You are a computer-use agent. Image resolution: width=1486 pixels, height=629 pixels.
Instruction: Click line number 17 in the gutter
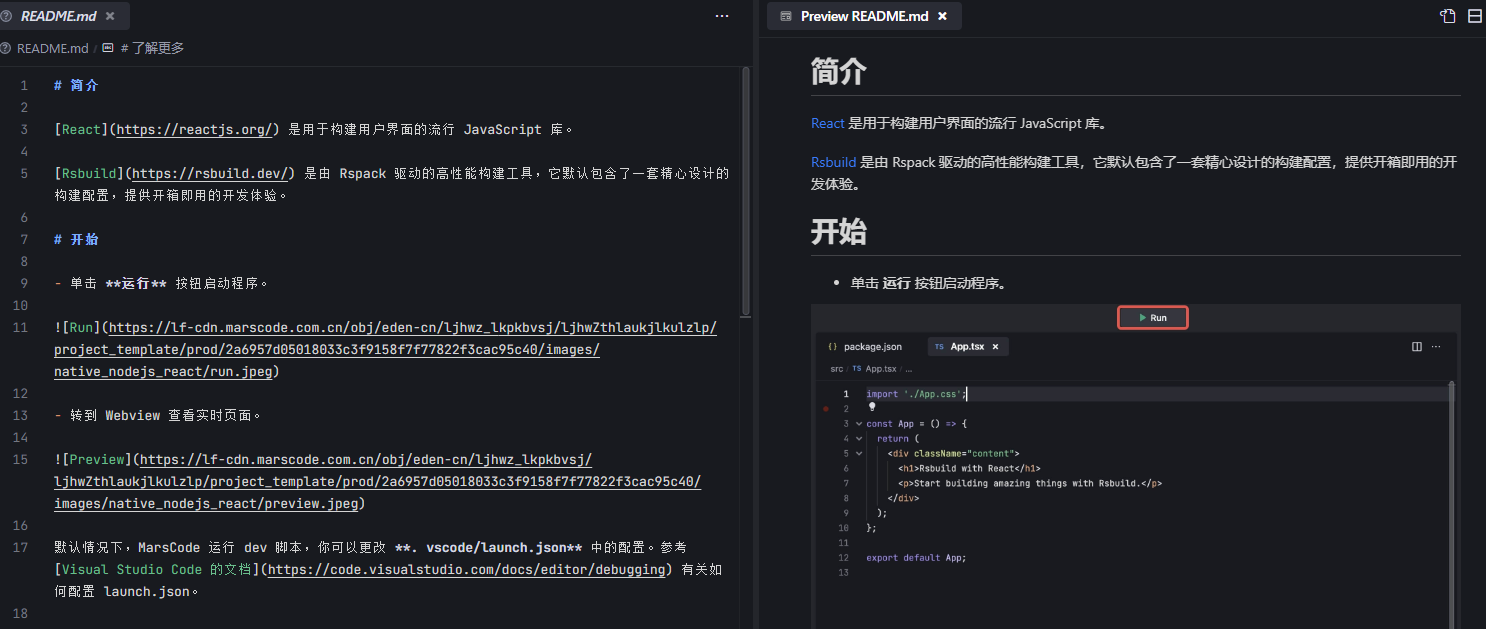[x=21, y=547]
